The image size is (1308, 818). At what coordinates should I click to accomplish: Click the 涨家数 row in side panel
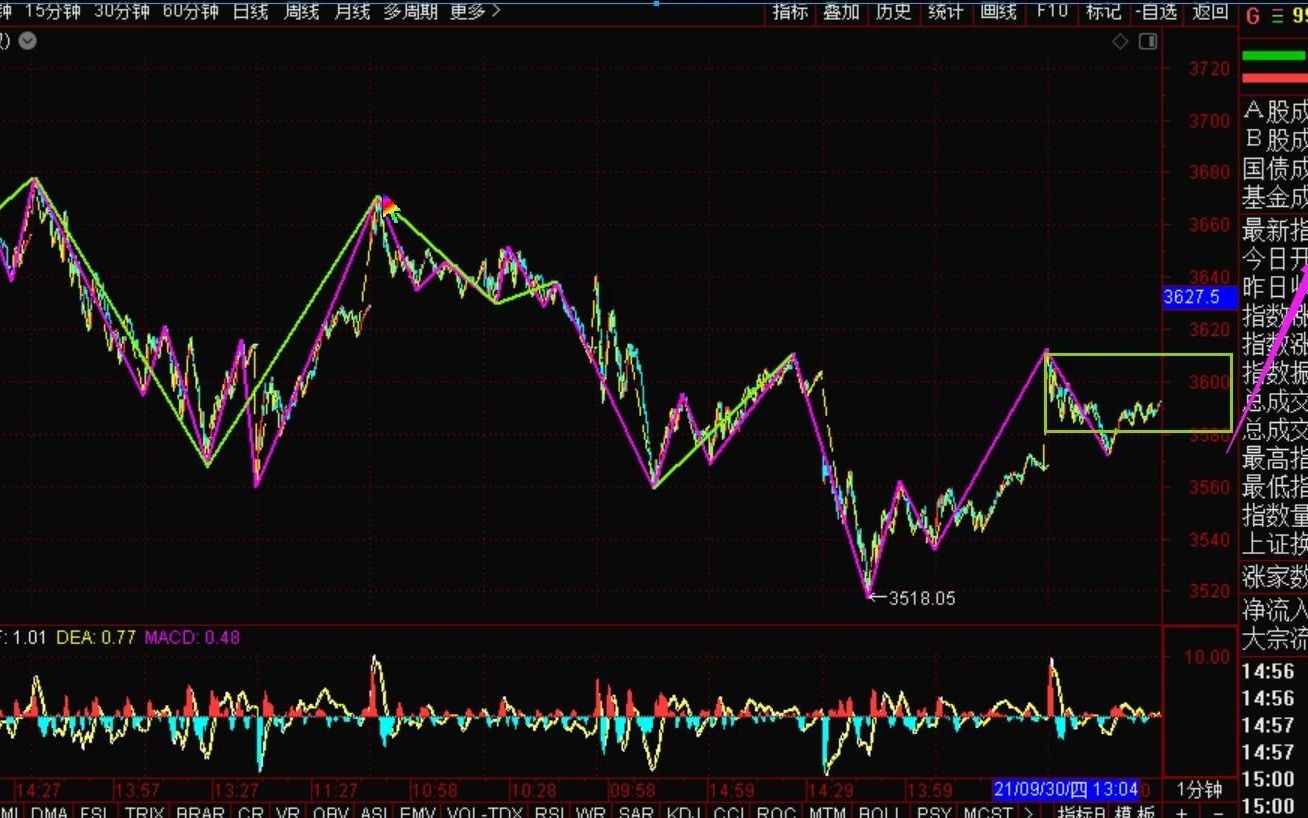[x=1275, y=577]
